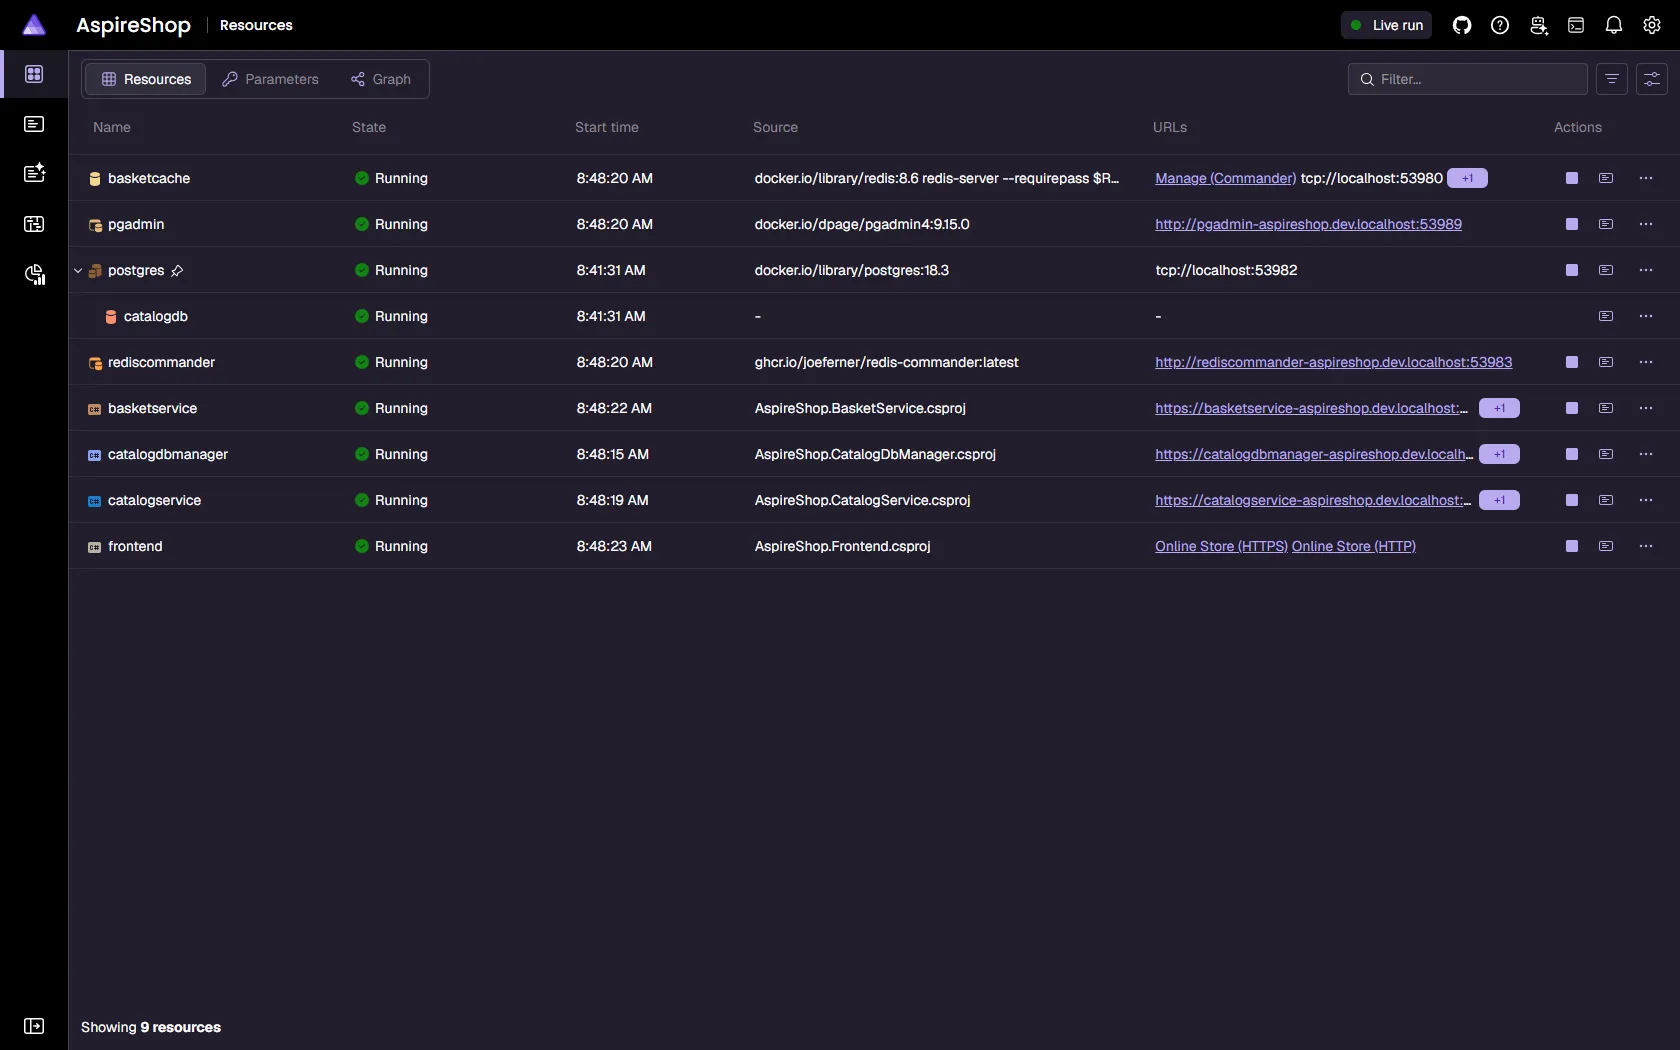Stop the rediscommander resource
Viewport: 1680px width, 1050px height.
pos(1572,362)
